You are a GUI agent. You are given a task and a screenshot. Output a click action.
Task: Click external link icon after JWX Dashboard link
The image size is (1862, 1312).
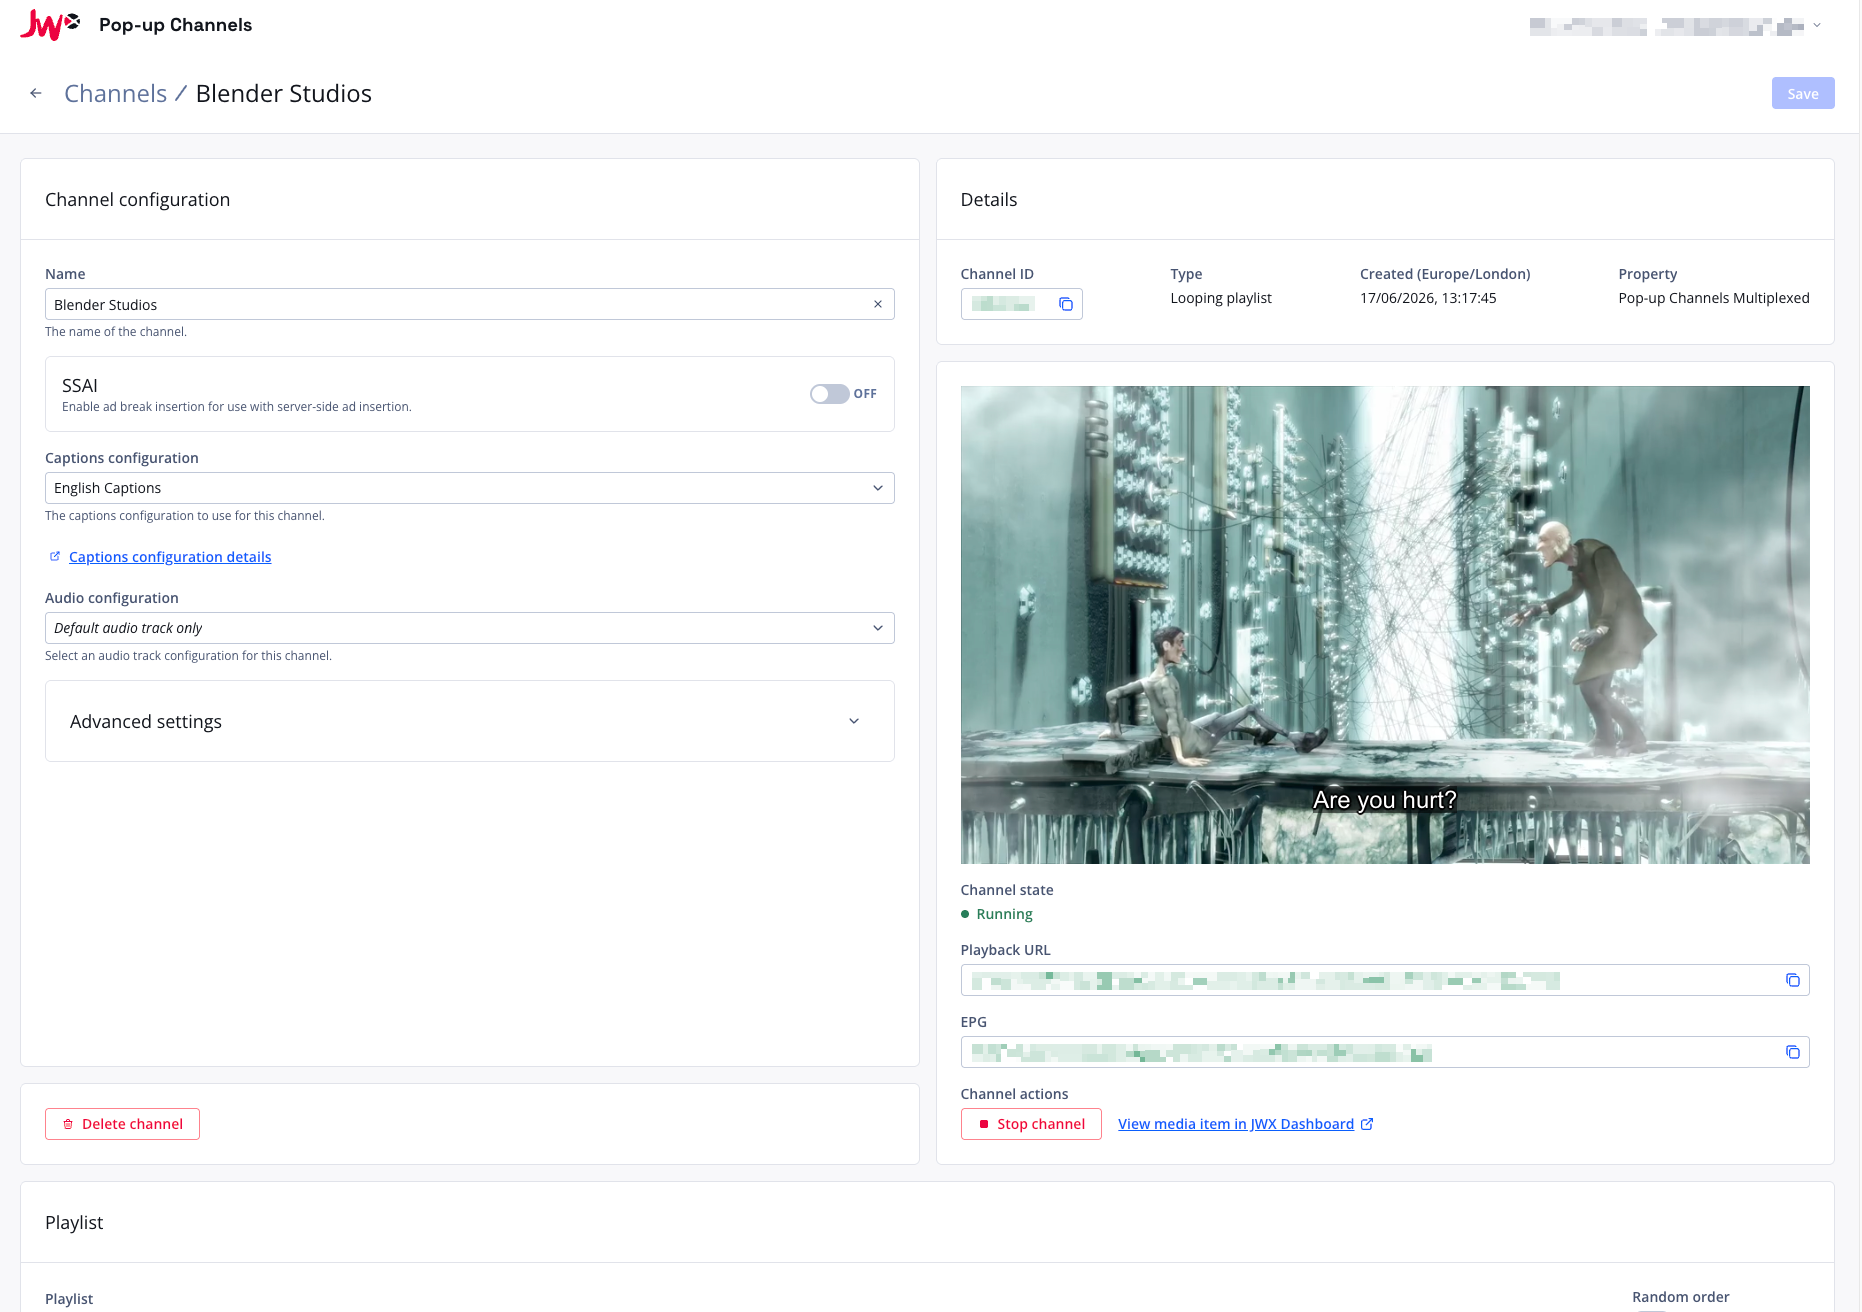pyautogui.click(x=1367, y=1124)
